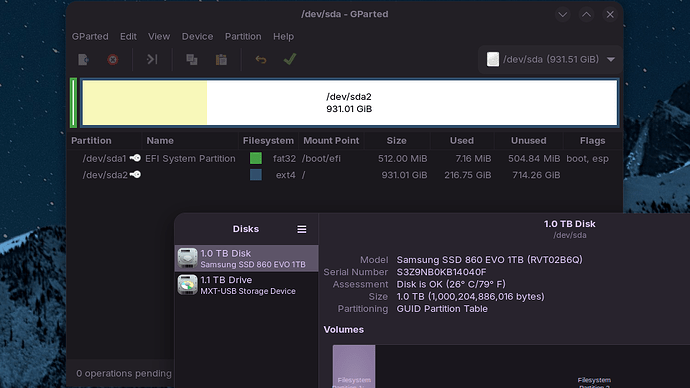The image size is (690, 388).
Task: Select the purple Partition 1 volume block
Action: (354, 366)
